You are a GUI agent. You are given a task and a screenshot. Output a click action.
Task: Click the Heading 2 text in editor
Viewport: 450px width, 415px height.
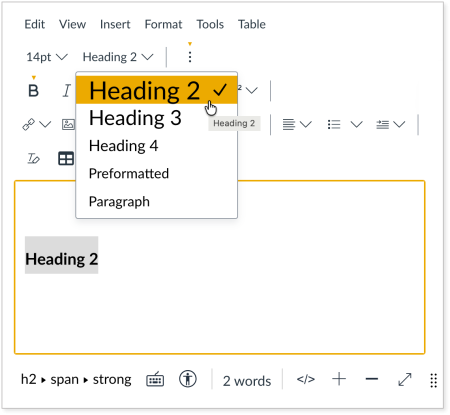[62, 259]
